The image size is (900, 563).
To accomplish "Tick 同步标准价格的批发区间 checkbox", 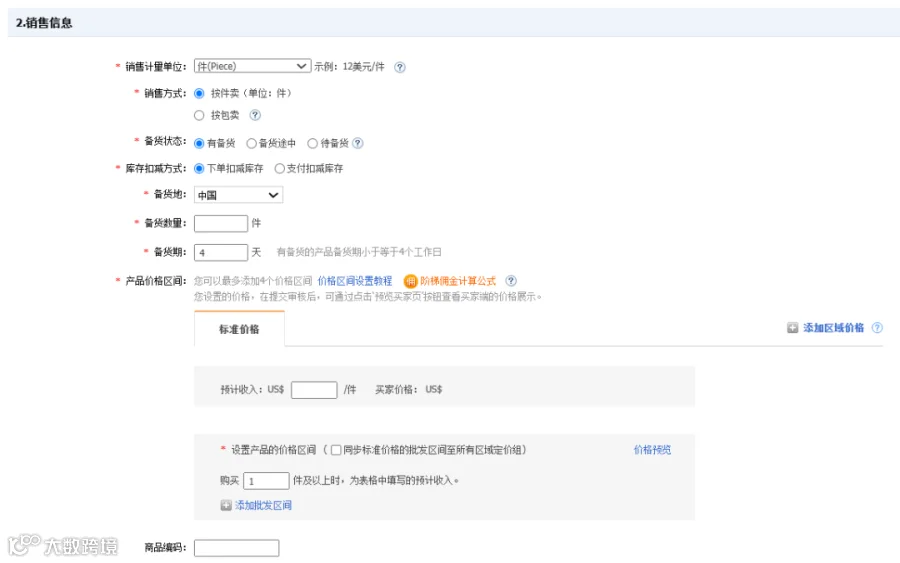I will [x=336, y=450].
